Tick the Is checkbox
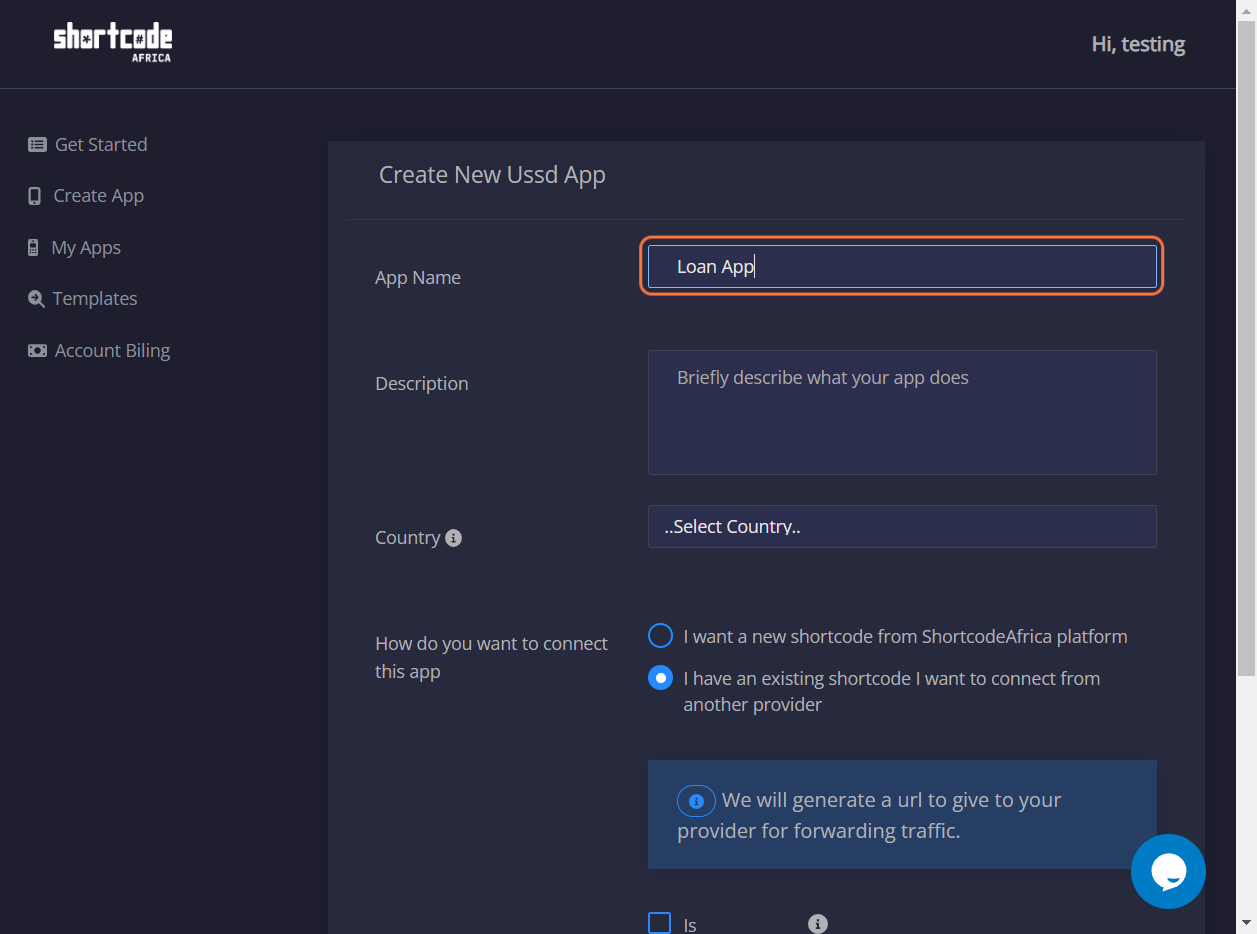Viewport: 1257px width, 934px height. point(659,923)
